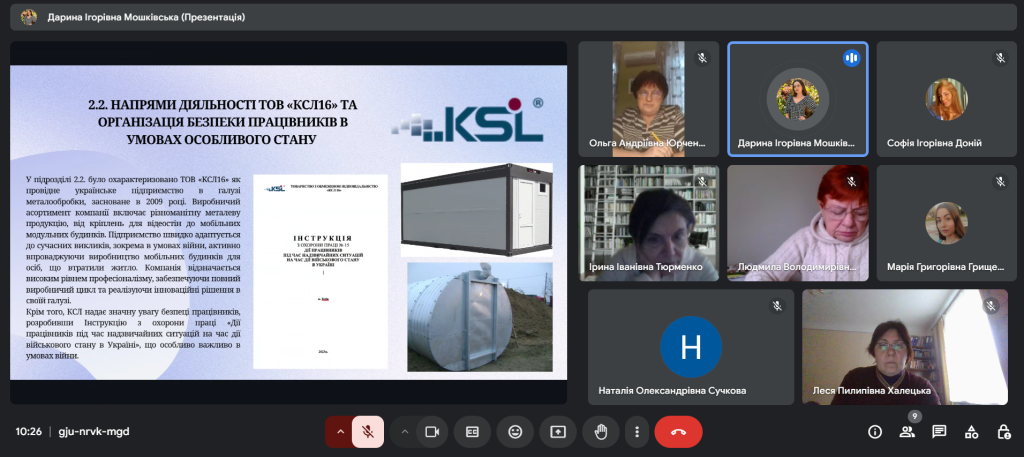Select Наталія Олександрівна Сучкова participant tile
The width and height of the screenshot is (1024, 457).
coord(690,347)
